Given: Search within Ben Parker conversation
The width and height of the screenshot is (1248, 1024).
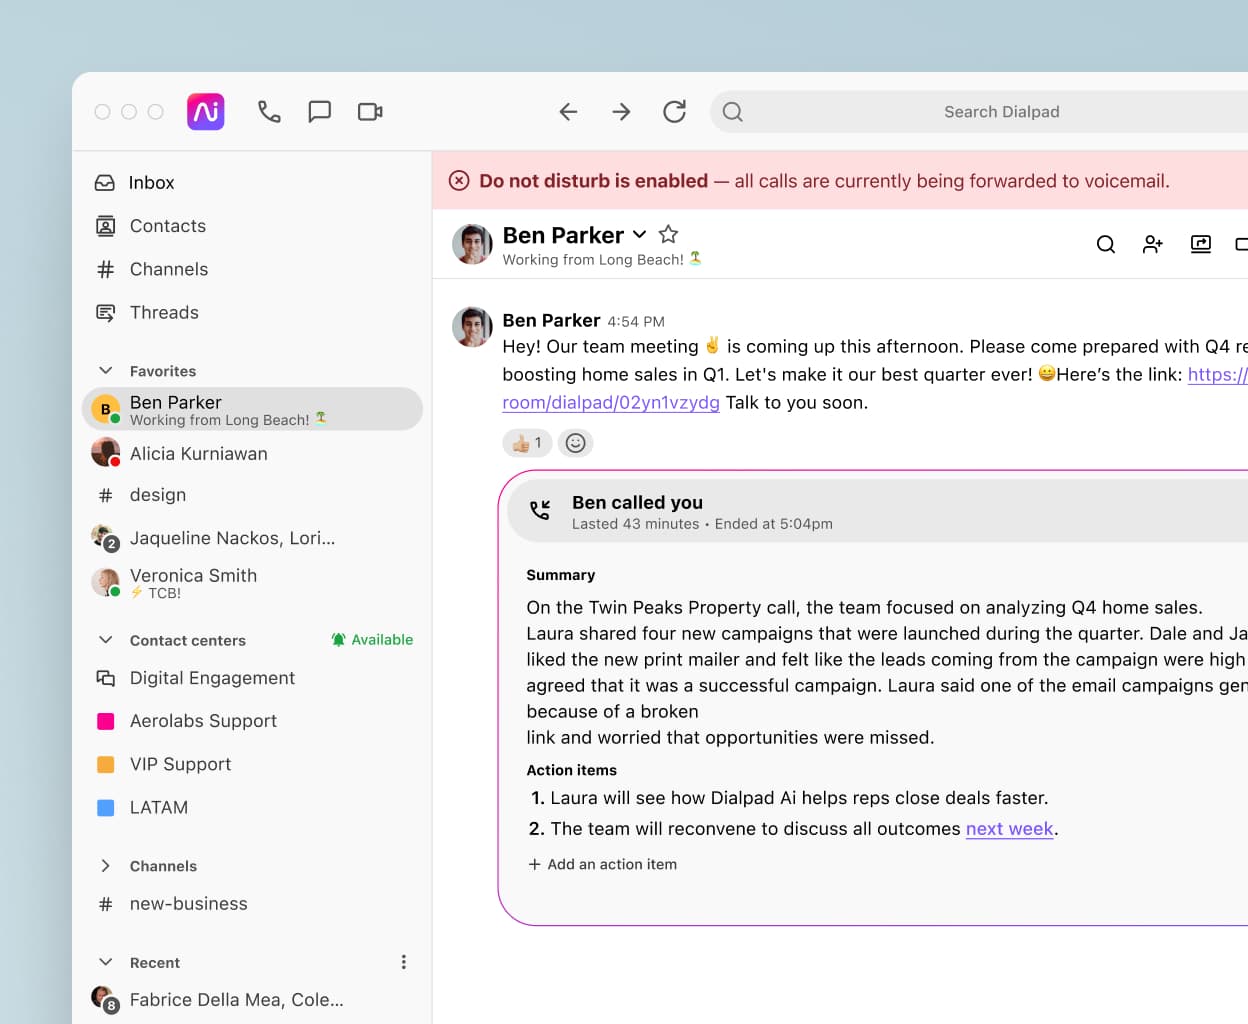Looking at the screenshot, I should [x=1105, y=244].
